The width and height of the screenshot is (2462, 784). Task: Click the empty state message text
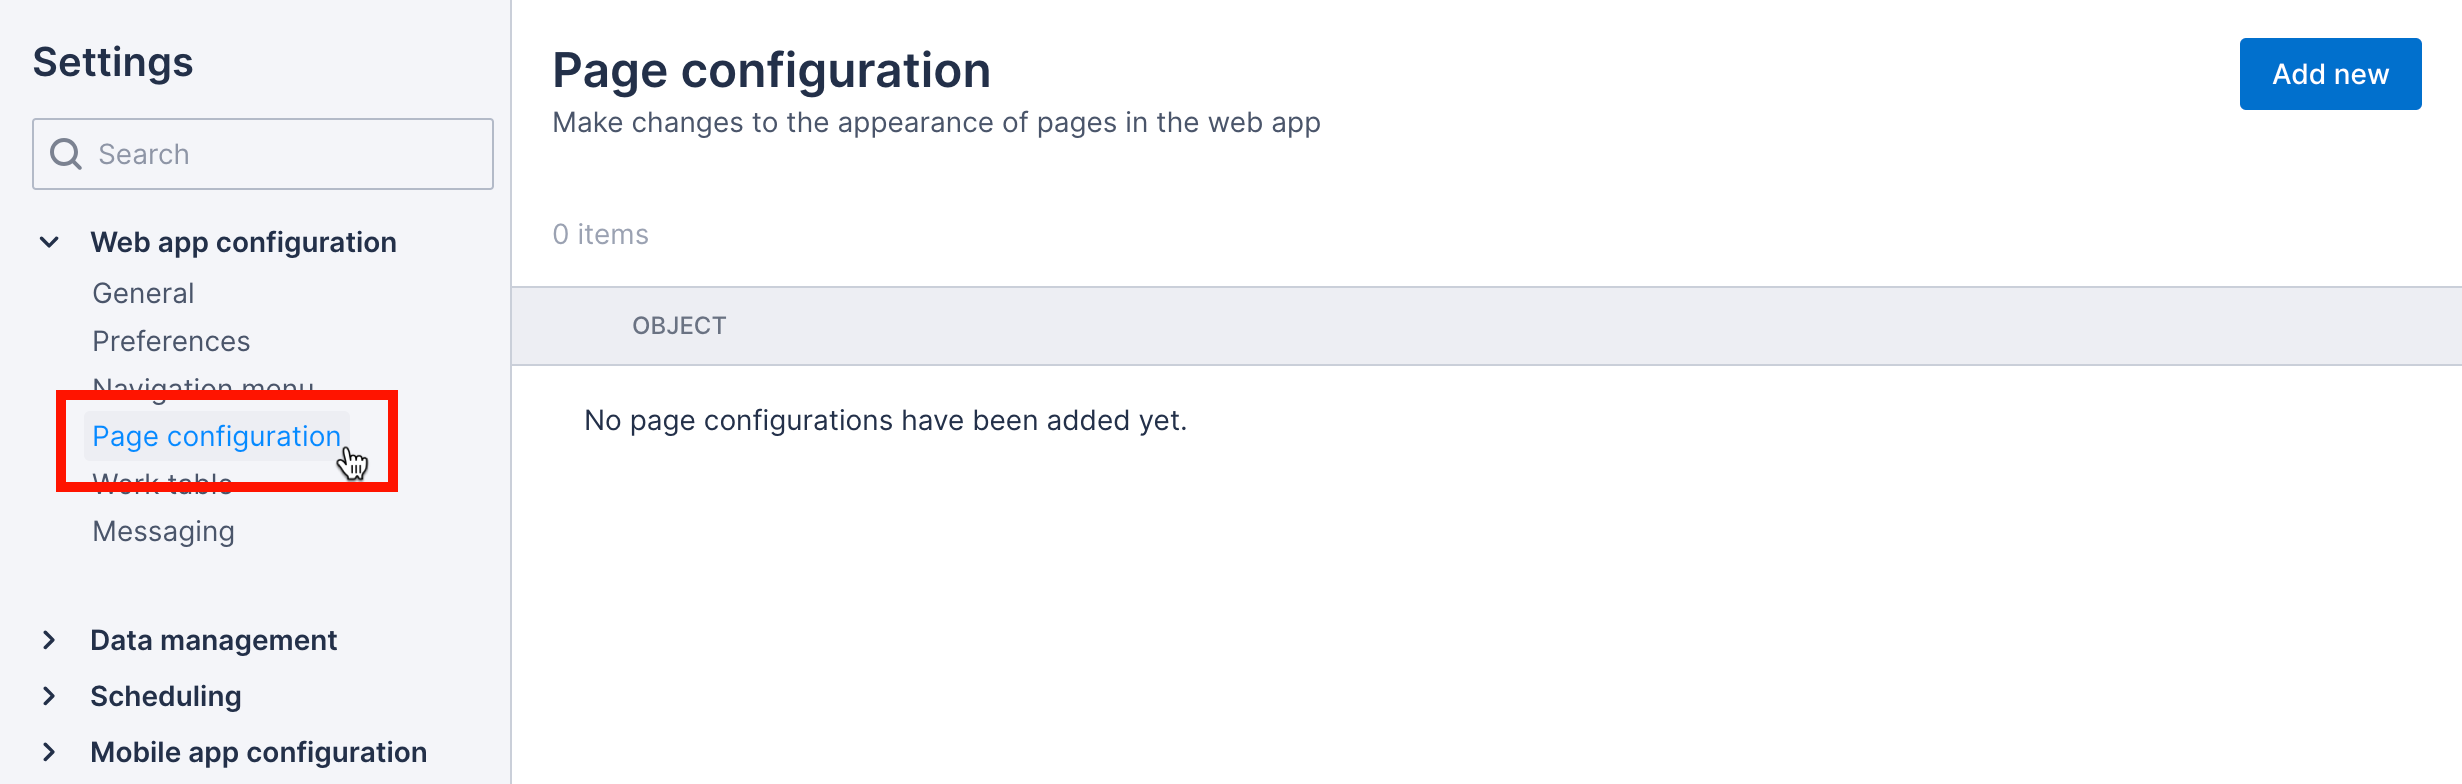[886, 420]
